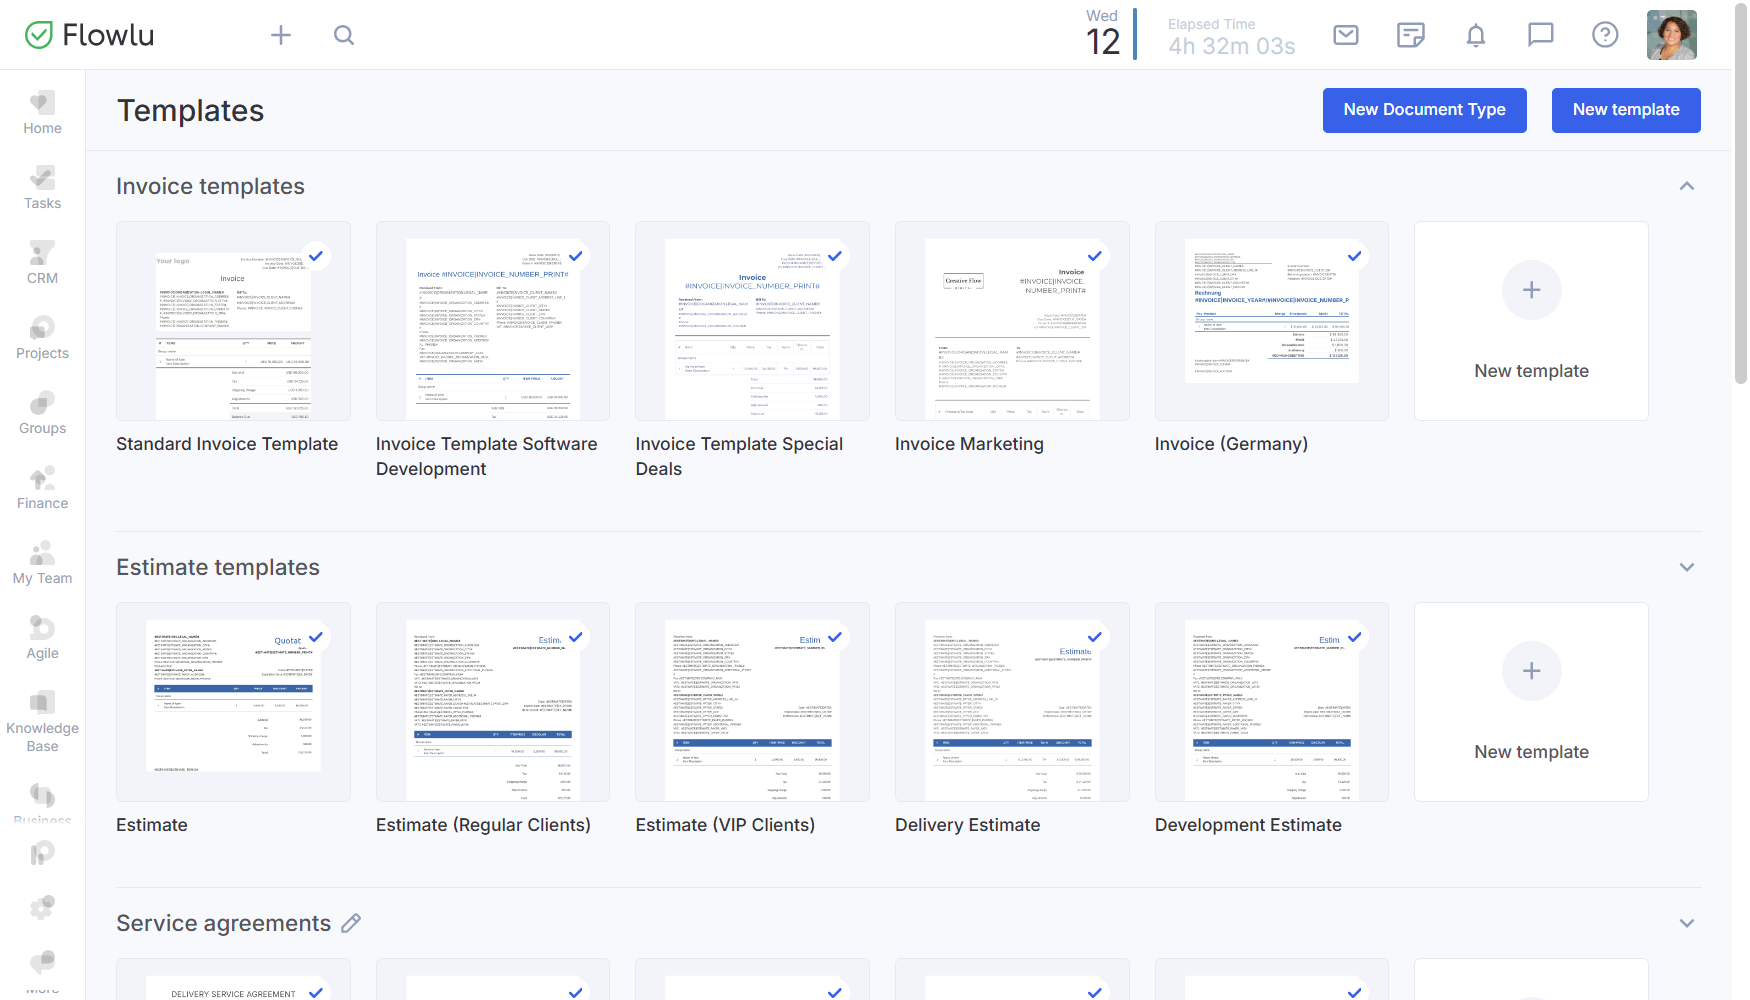The image size is (1750, 1000).
Task: Click the 'Estimate templates' section heading
Action: click(x=218, y=567)
